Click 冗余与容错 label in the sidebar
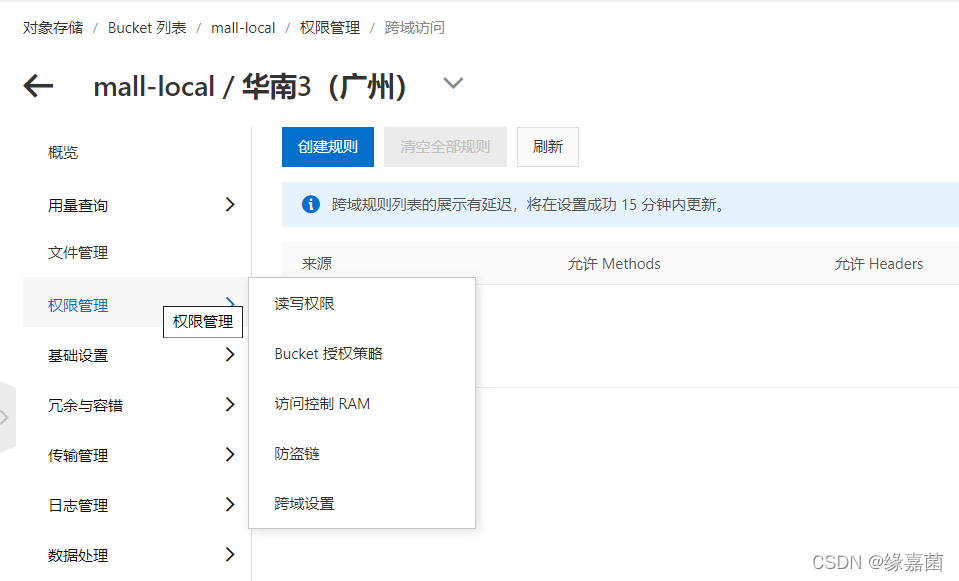The image size is (959, 581). coord(86,405)
